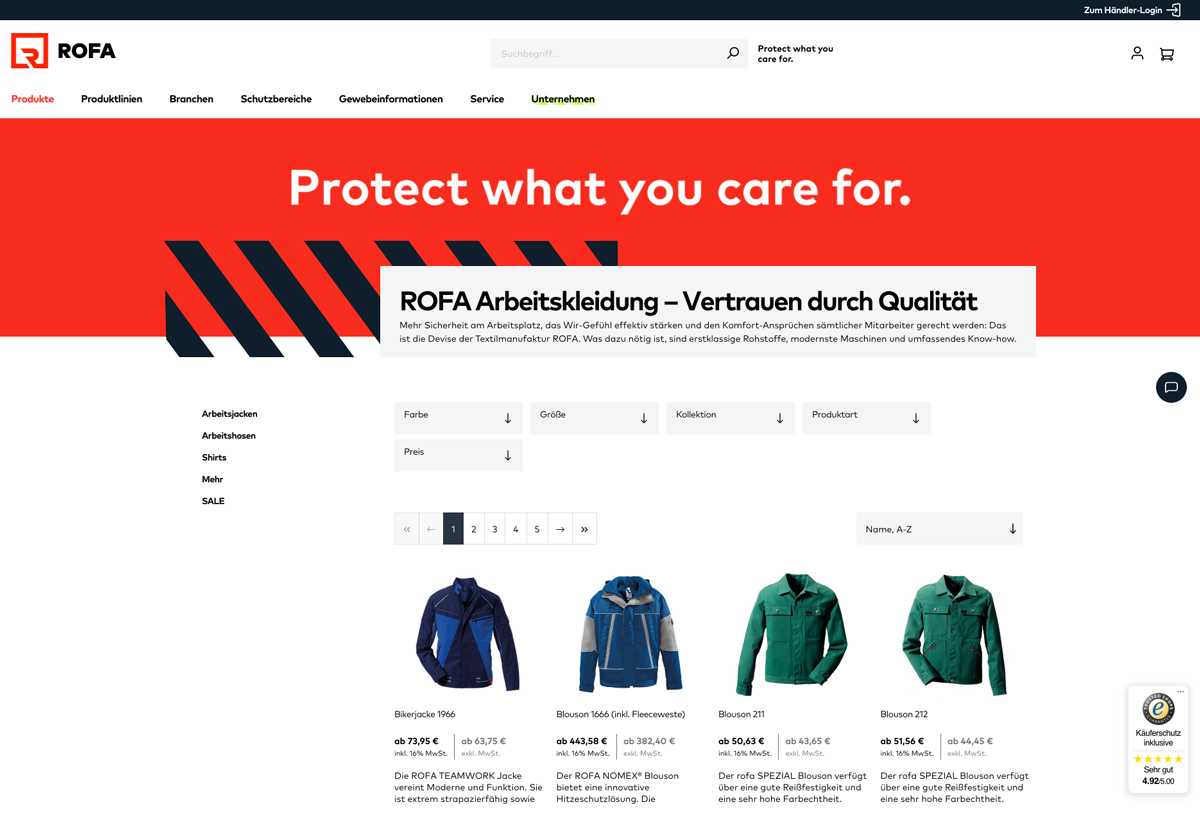Open the Schutzbereiche menu
Viewport: 1200px width, 826px height.
click(276, 99)
